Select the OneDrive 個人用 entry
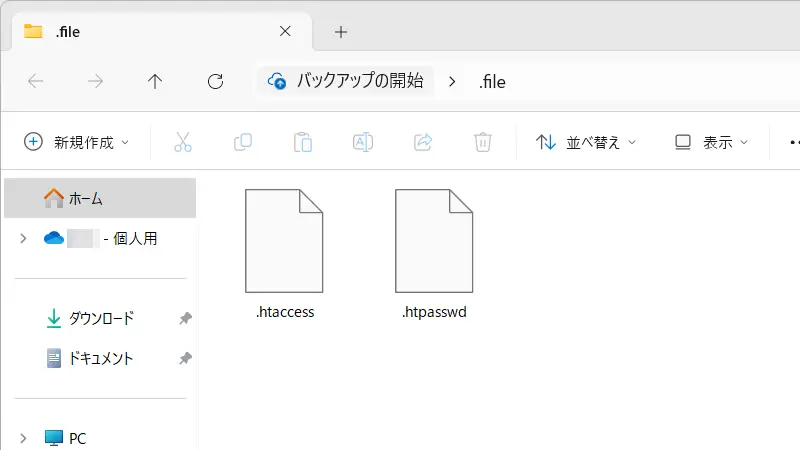Screen dimensions: 800x450 click(101, 238)
